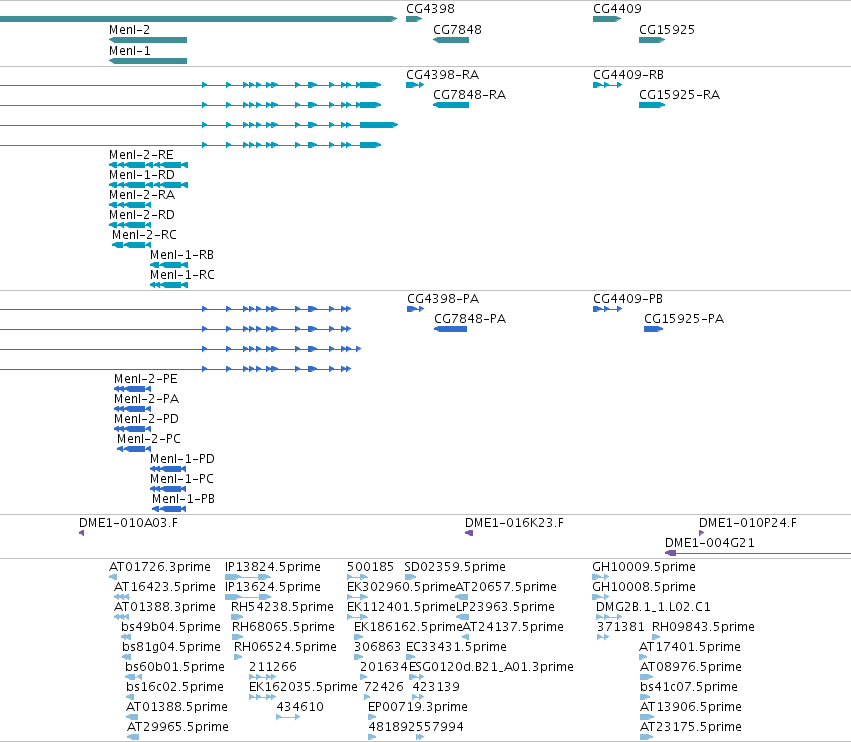Click the Menl-1-PB protein label
The image size is (851, 742).
[183, 500]
